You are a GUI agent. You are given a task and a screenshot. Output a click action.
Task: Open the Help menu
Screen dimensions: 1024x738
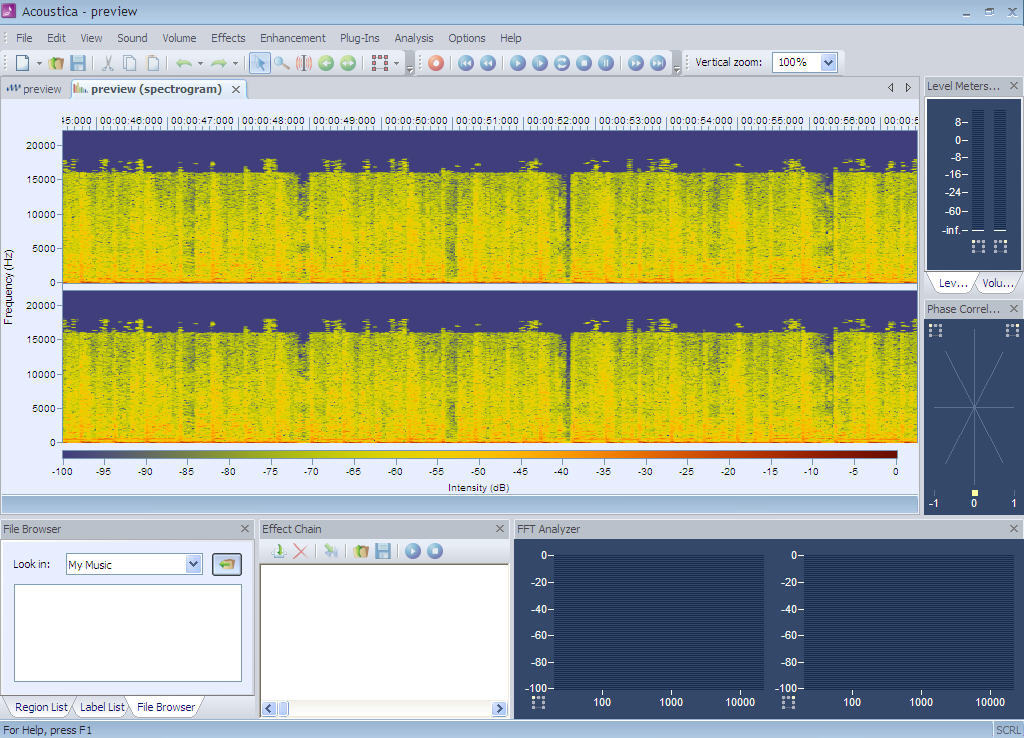pos(511,38)
